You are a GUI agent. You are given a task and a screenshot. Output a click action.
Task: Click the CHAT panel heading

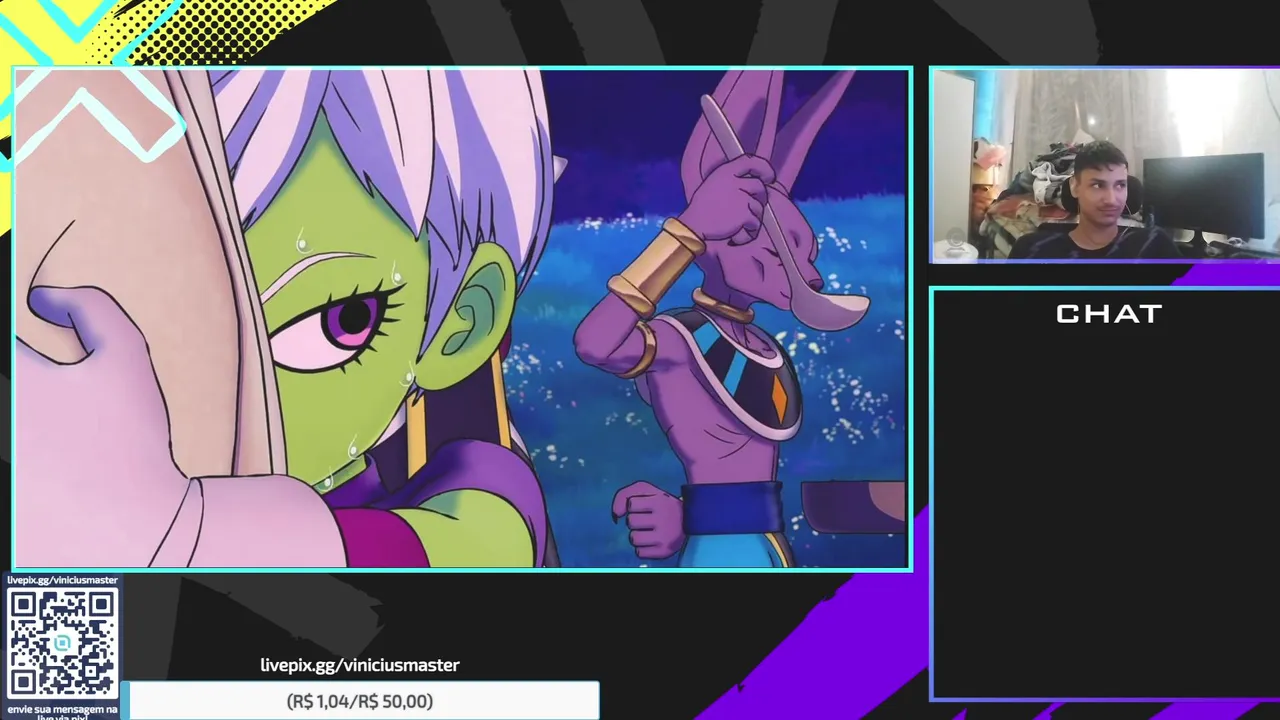[x=1108, y=314]
